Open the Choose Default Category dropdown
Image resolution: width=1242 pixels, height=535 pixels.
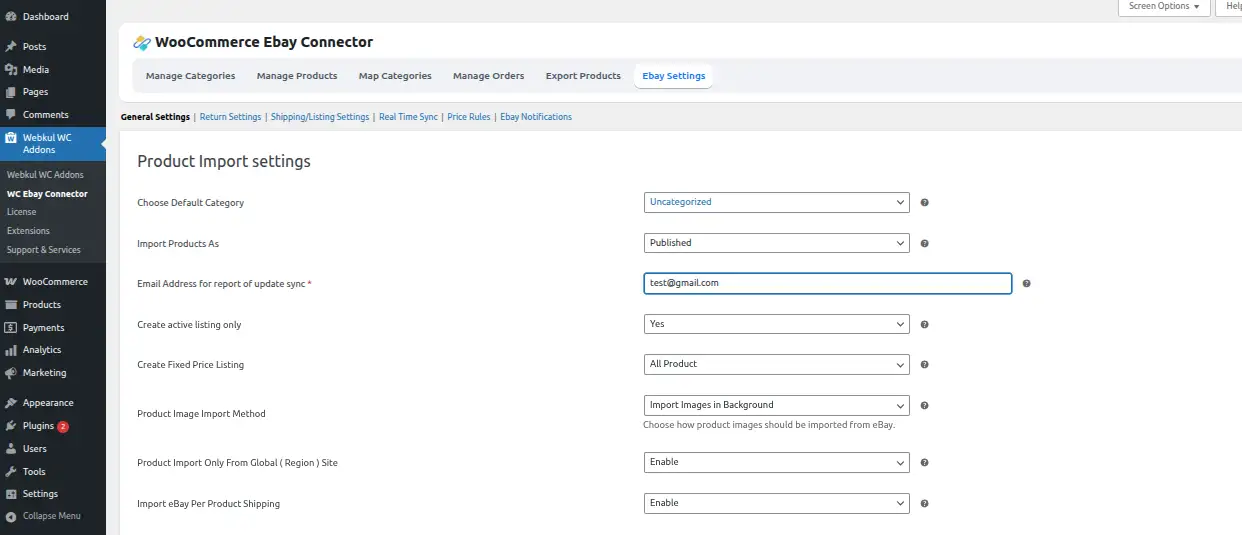(x=776, y=202)
